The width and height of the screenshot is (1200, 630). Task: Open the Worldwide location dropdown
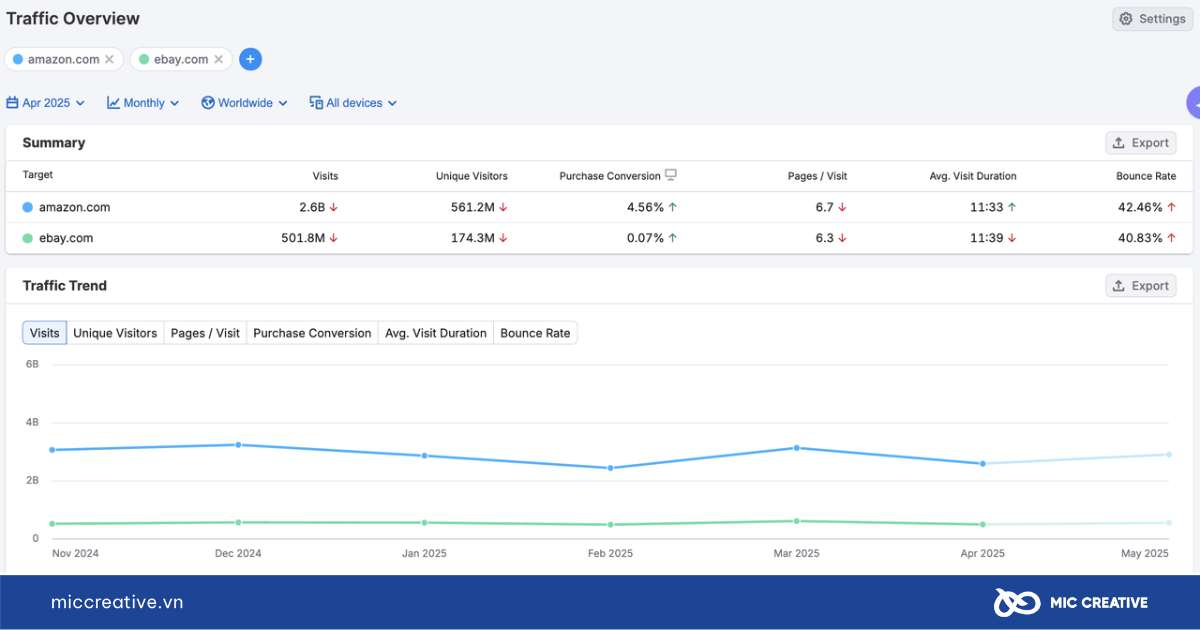[x=245, y=103]
